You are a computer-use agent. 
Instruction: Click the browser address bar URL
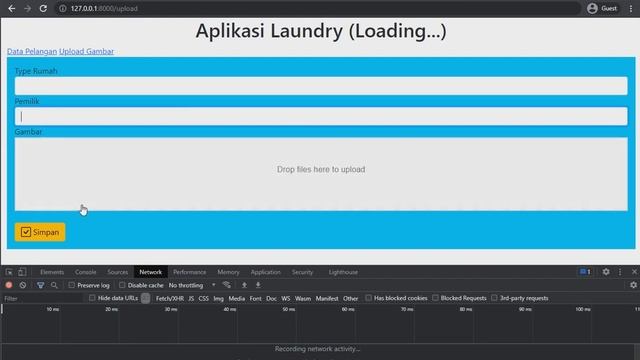tap(104, 8)
